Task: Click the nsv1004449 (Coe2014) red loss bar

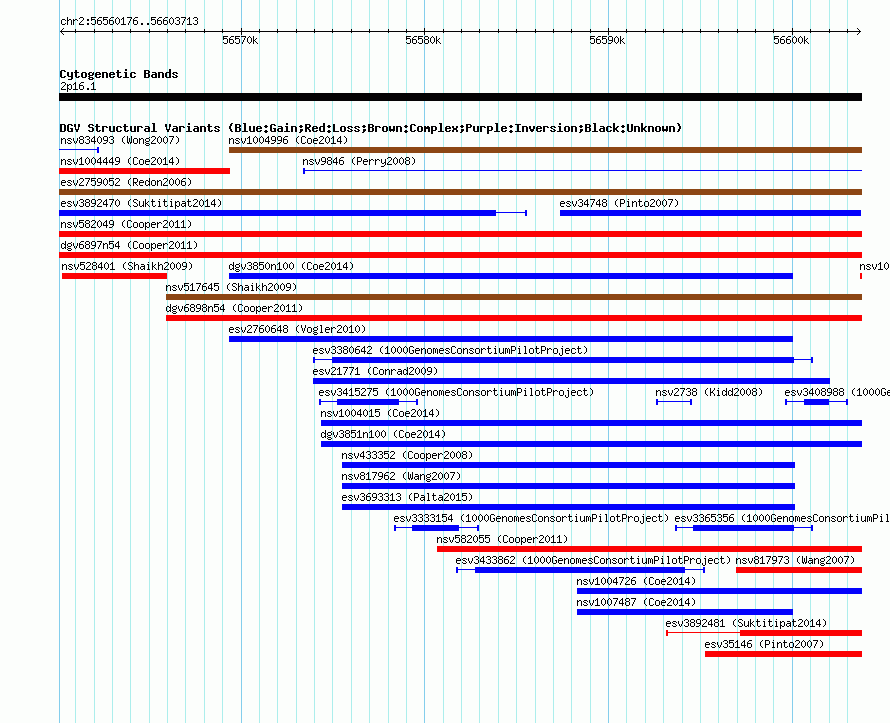Action: [144, 171]
